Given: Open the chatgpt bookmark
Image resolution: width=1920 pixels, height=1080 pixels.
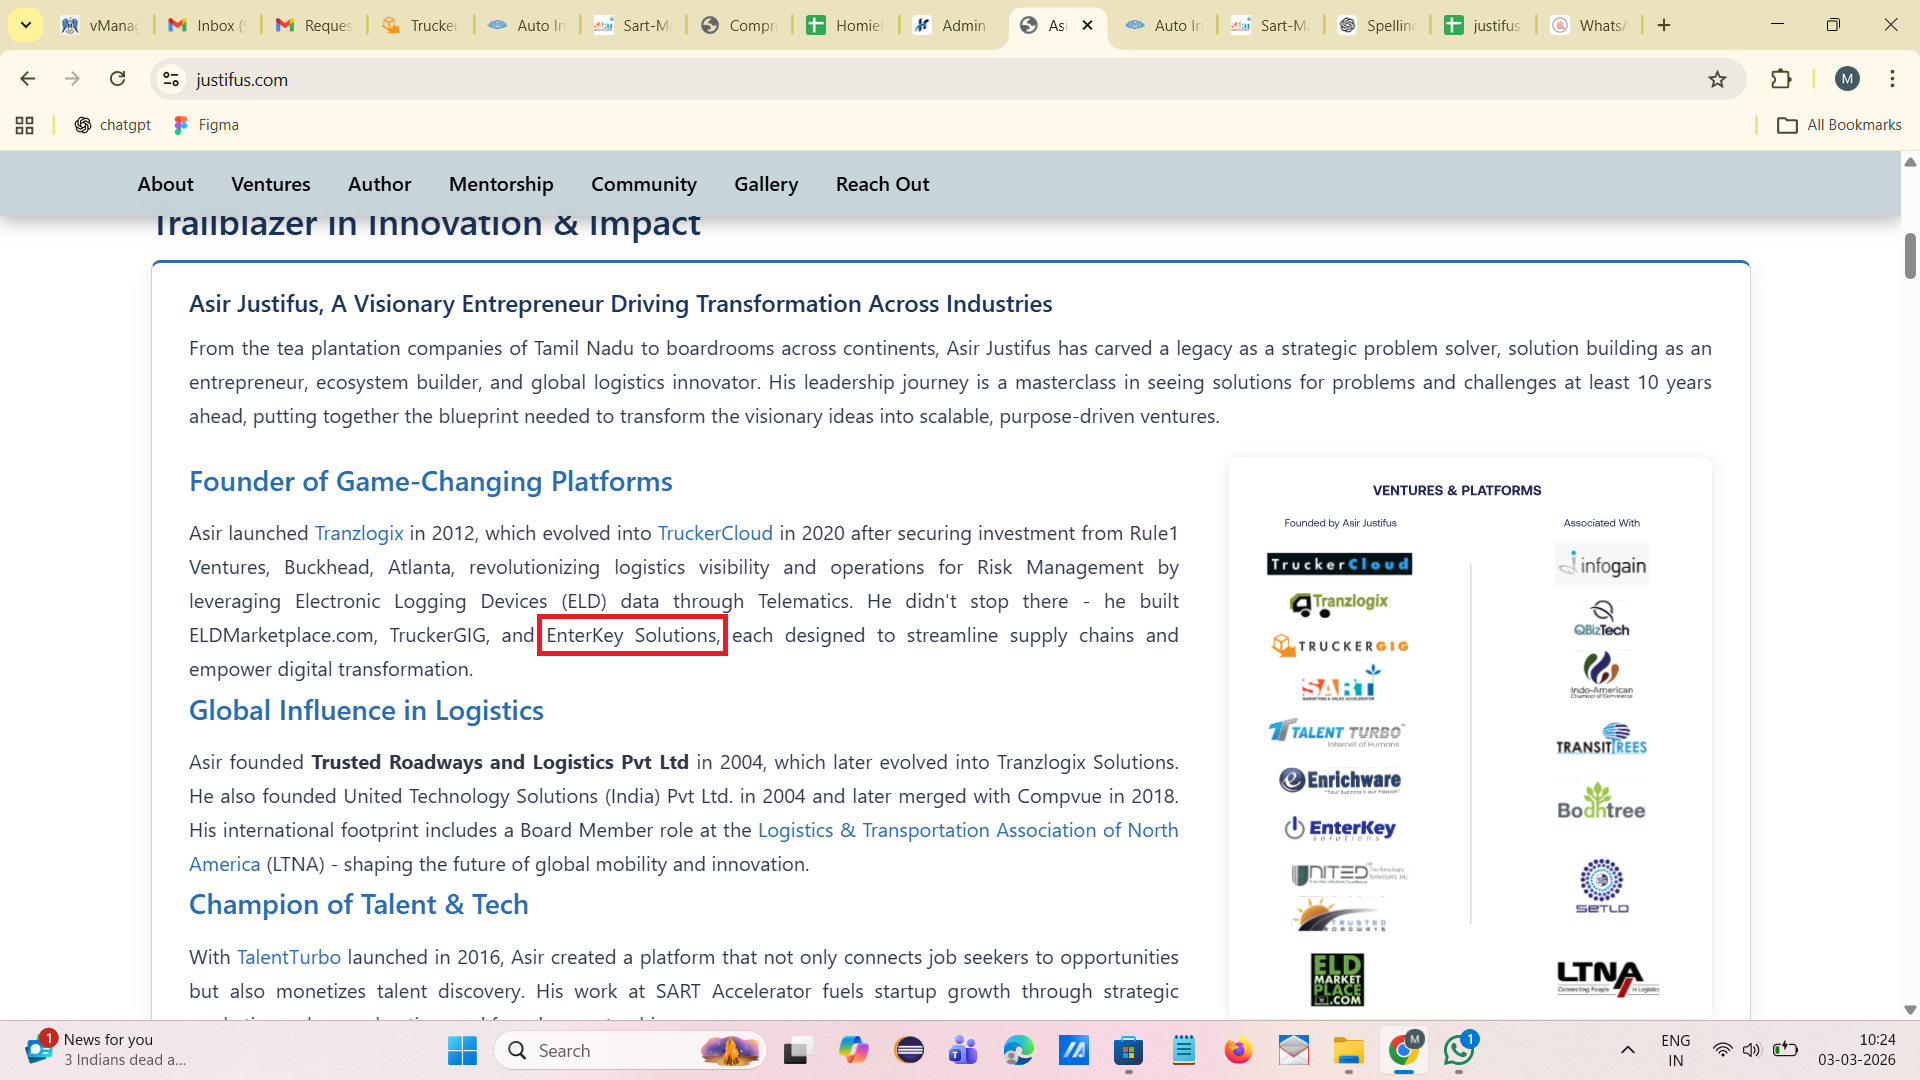Looking at the screenshot, I should (113, 125).
